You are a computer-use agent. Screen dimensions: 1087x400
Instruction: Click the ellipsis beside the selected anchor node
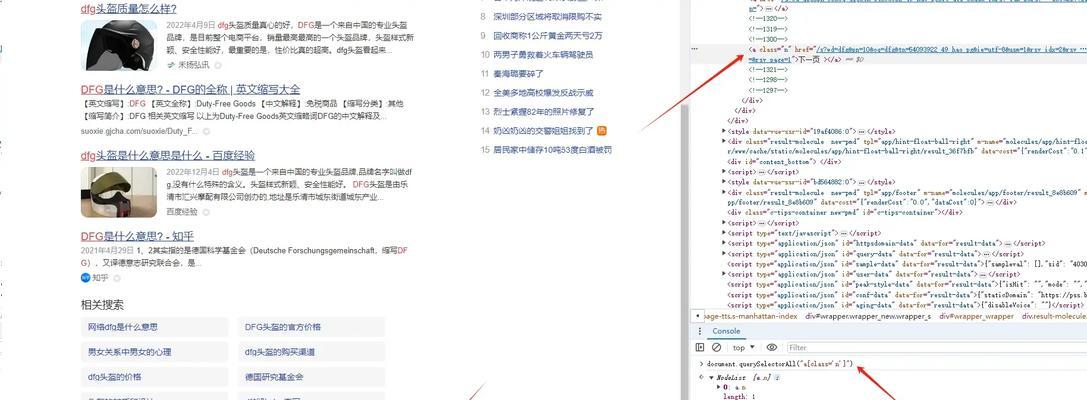695,50
